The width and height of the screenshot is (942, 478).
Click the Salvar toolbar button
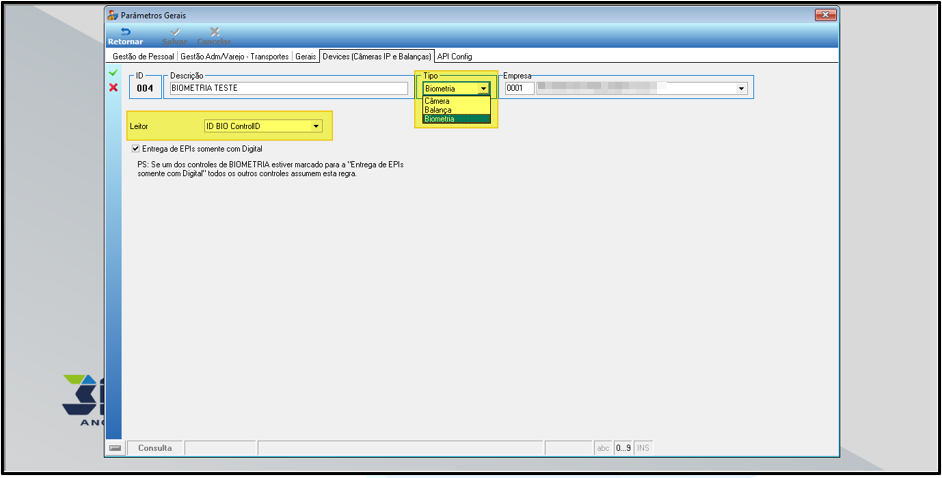click(x=175, y=37)
